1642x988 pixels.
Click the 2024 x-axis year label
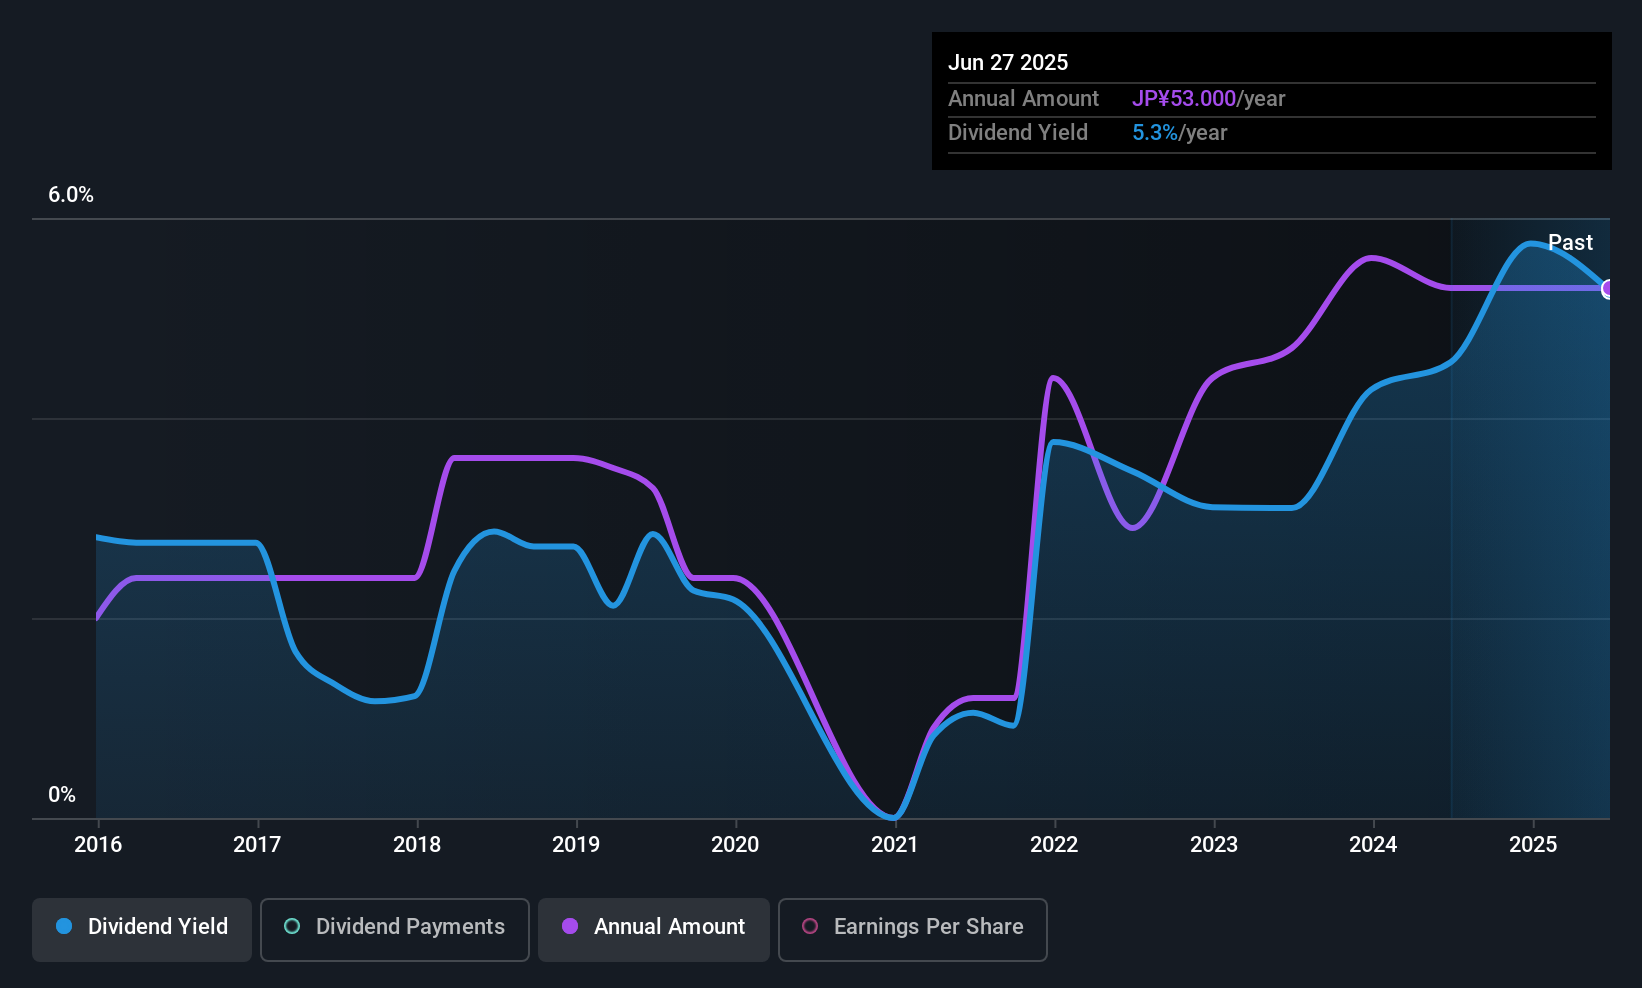[1373, 845]
